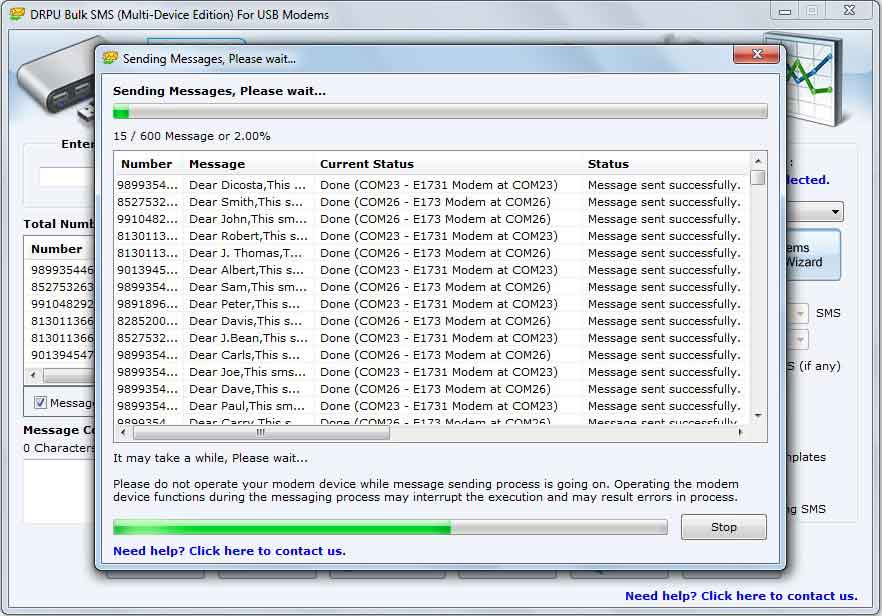
Task: Click the message table horizontal scrollbar thumb
Action: pos(261,433)
